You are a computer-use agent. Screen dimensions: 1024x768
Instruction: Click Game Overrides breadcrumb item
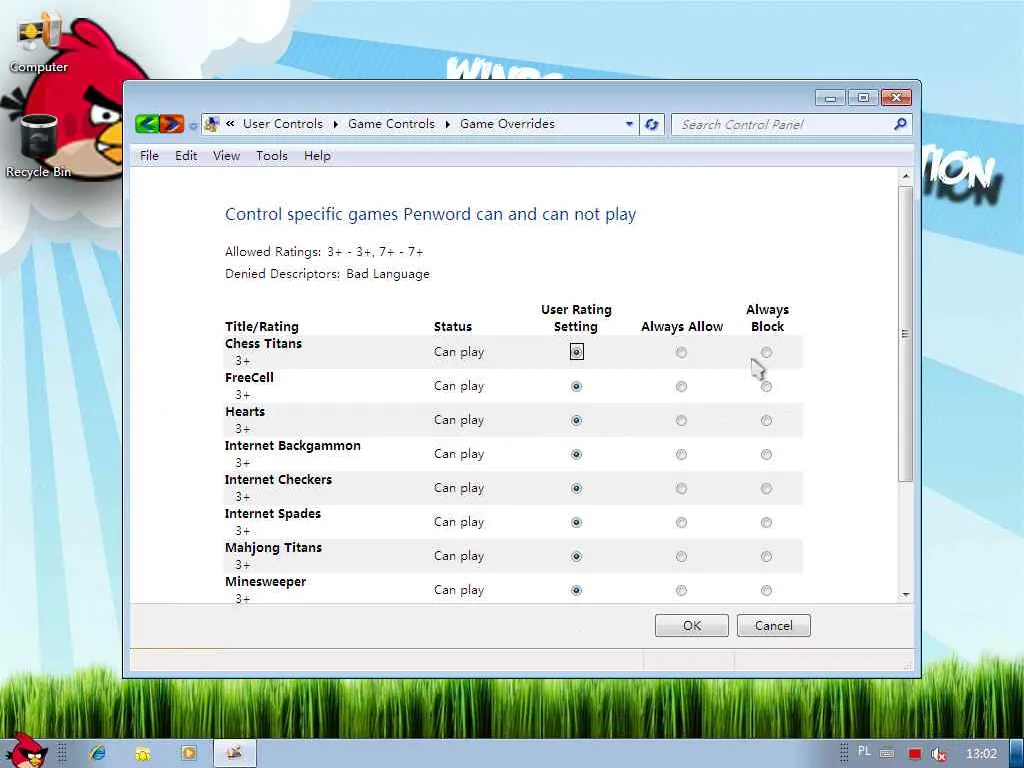[507, 123]
